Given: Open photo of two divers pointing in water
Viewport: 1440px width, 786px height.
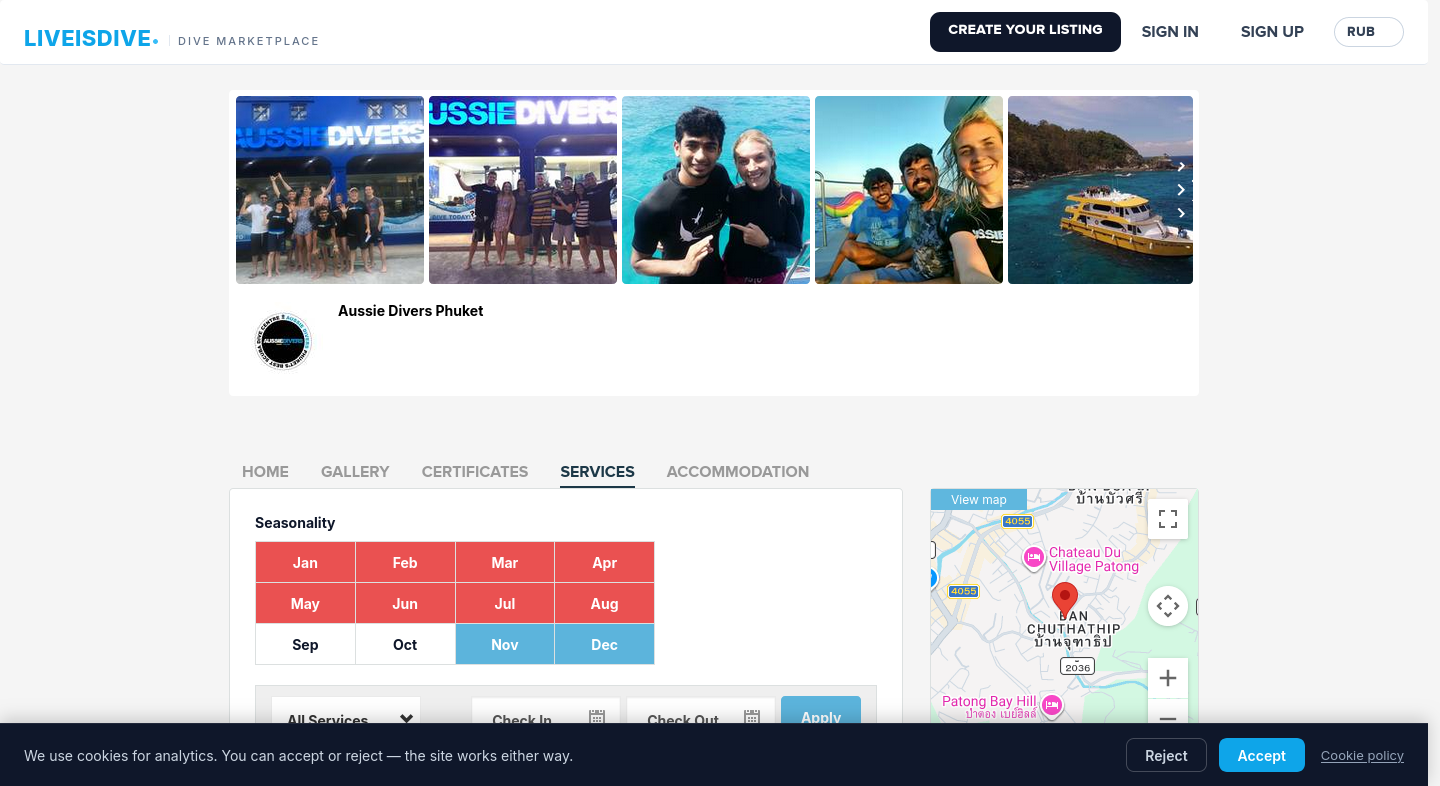Looking at the screenshot, I should pos(716,190).
